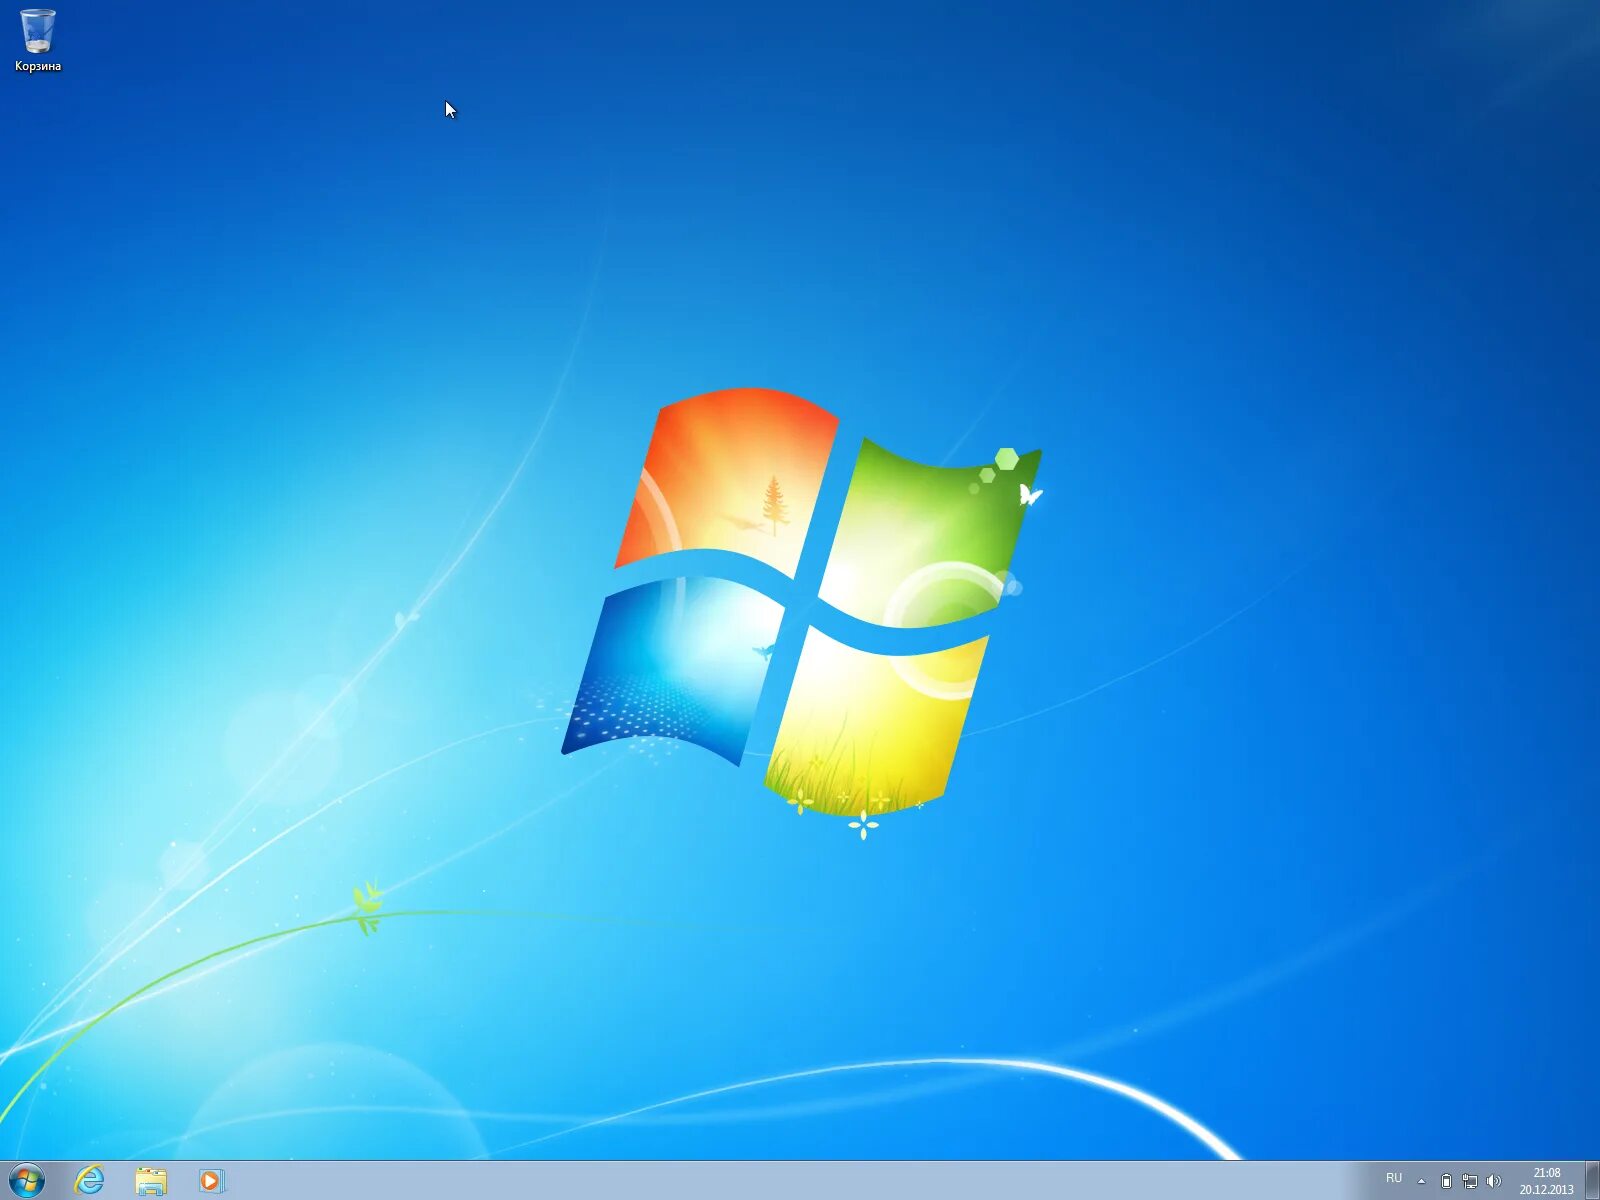
Task: Check battery status in system tray
Action: pyautogui.click(x=1447, y=1181)
